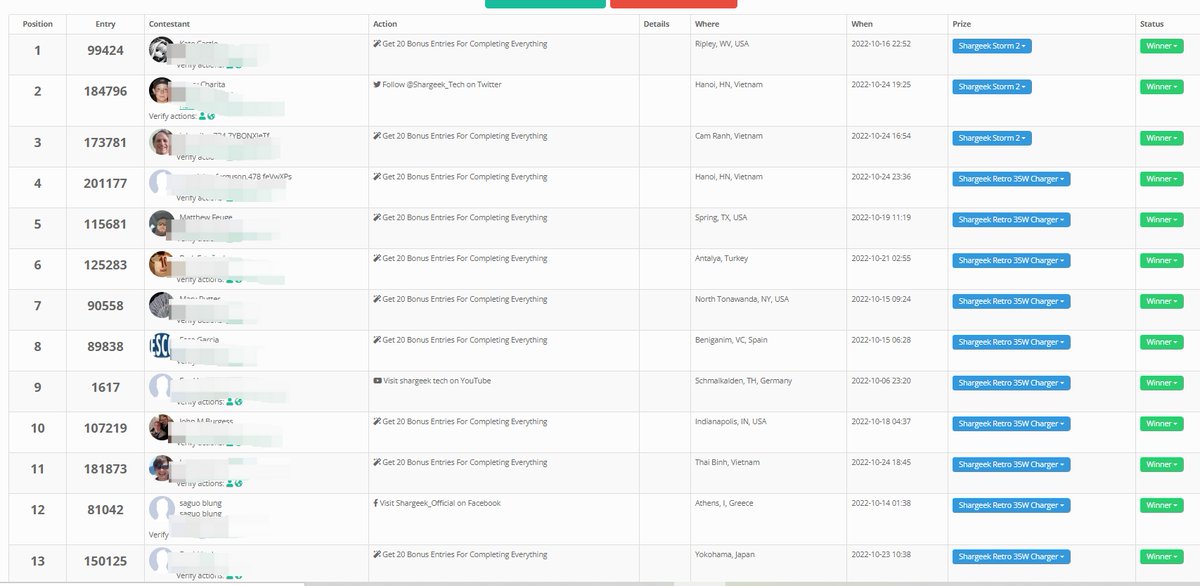This screenshot has height=586, width=1200.
Task: Click verify globe icon in entry 181873 row
Action: pos(239,483)
